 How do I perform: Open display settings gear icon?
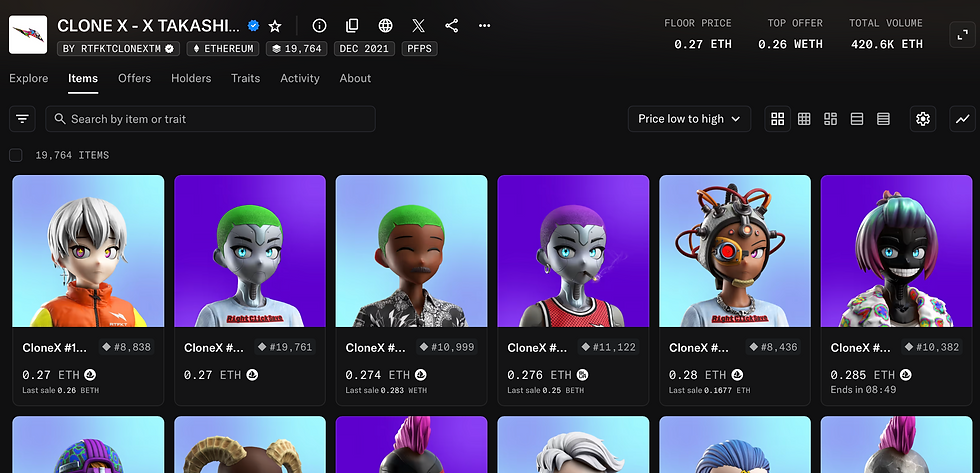coord(923,119)
